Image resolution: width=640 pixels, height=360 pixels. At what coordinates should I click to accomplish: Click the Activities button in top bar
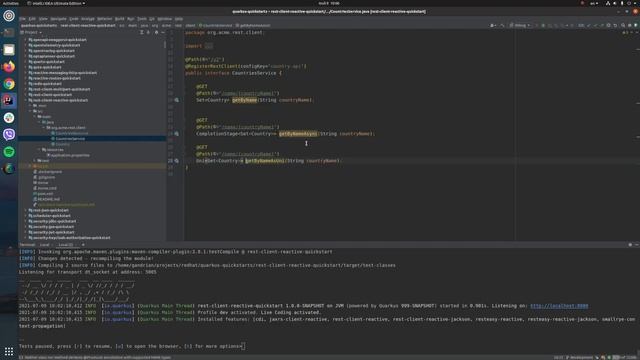pyautogui.click(x=11, y=3)
